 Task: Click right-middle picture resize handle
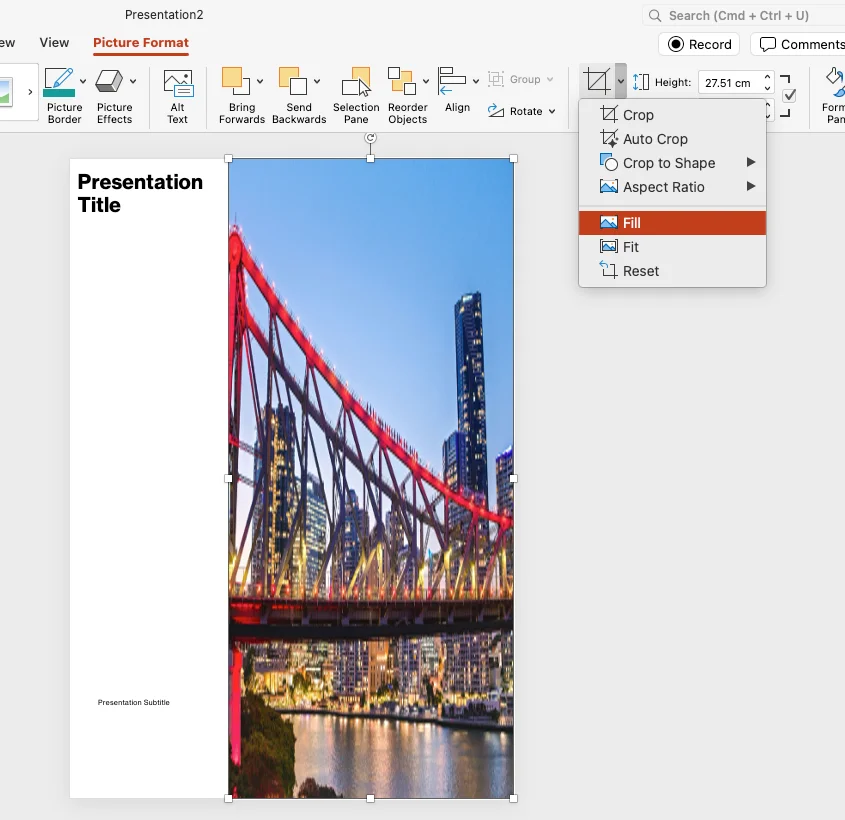[x=513, y=478]
